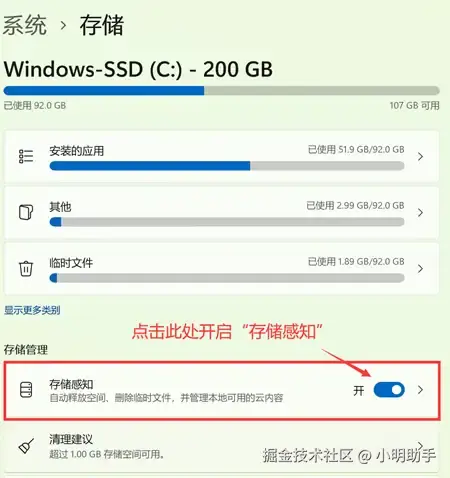
Task: Click the C: drive usage bar
Action: click(x=221, y=90)
